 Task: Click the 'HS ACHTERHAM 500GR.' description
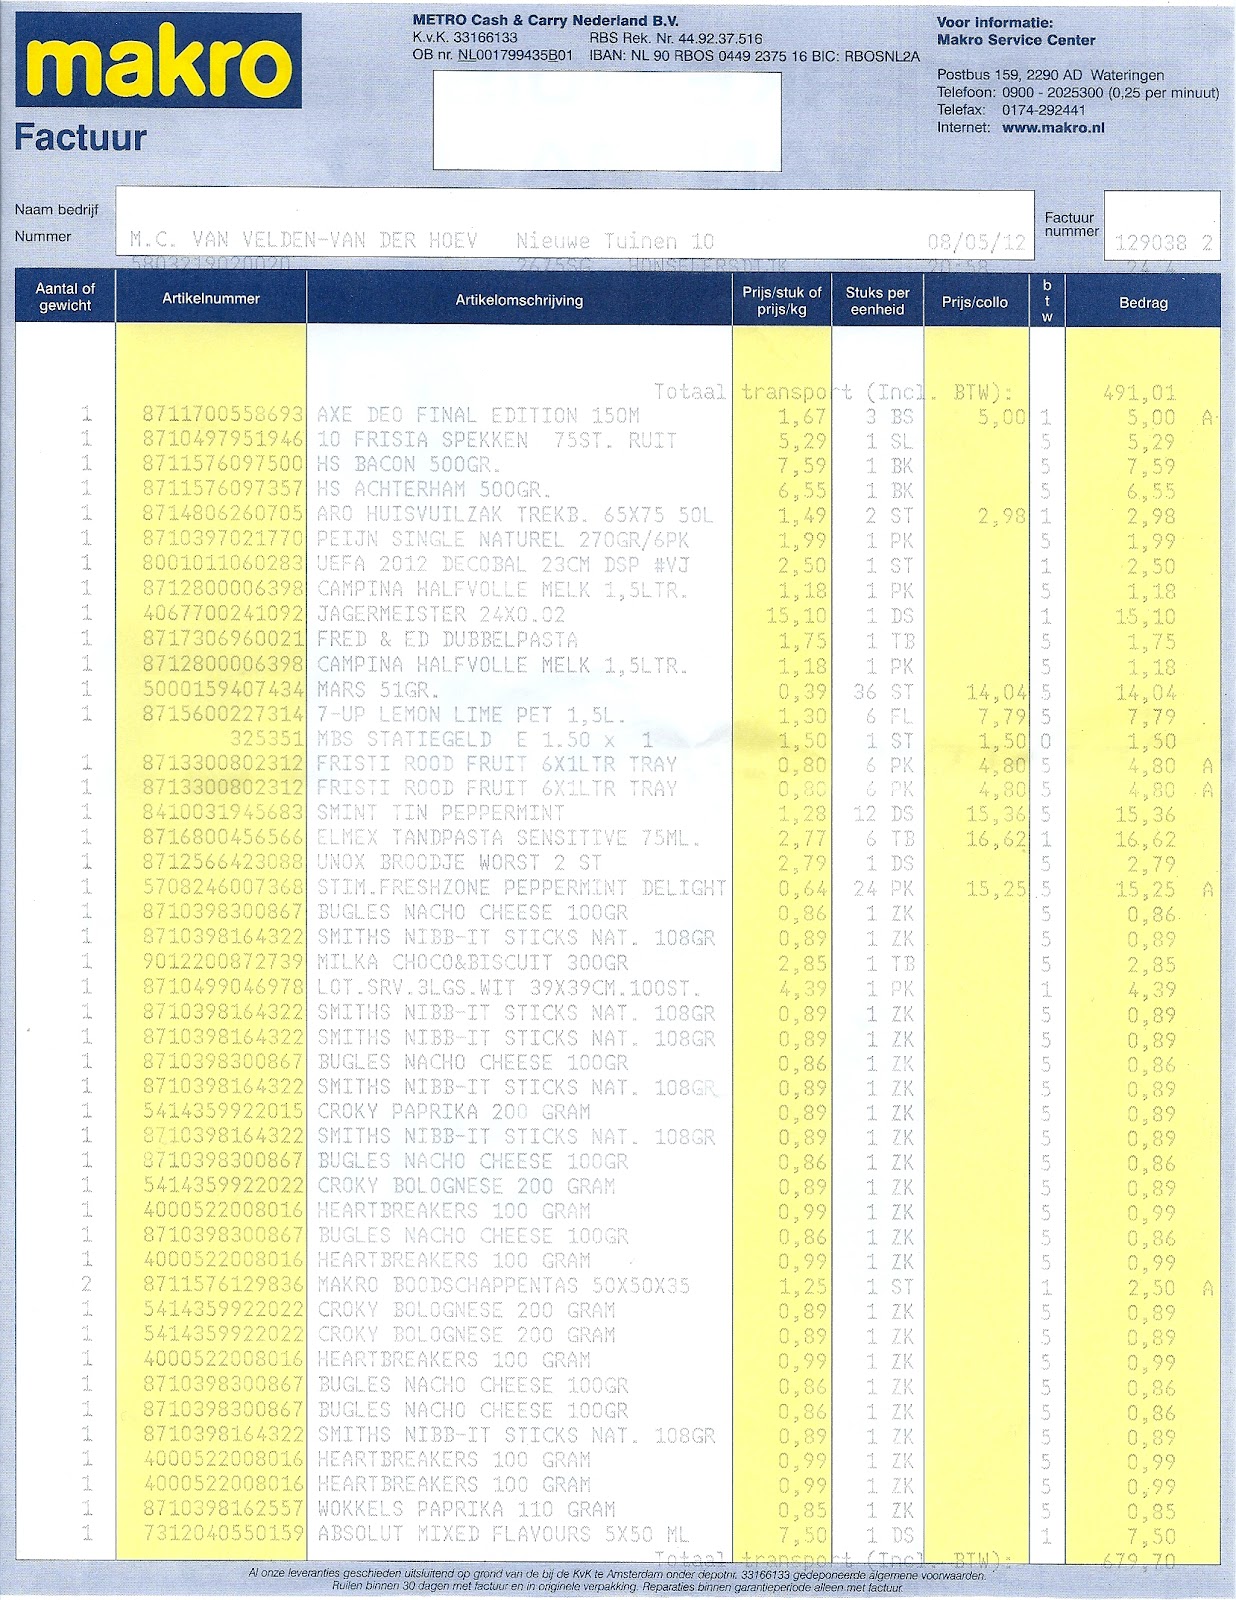click(433, 490)
